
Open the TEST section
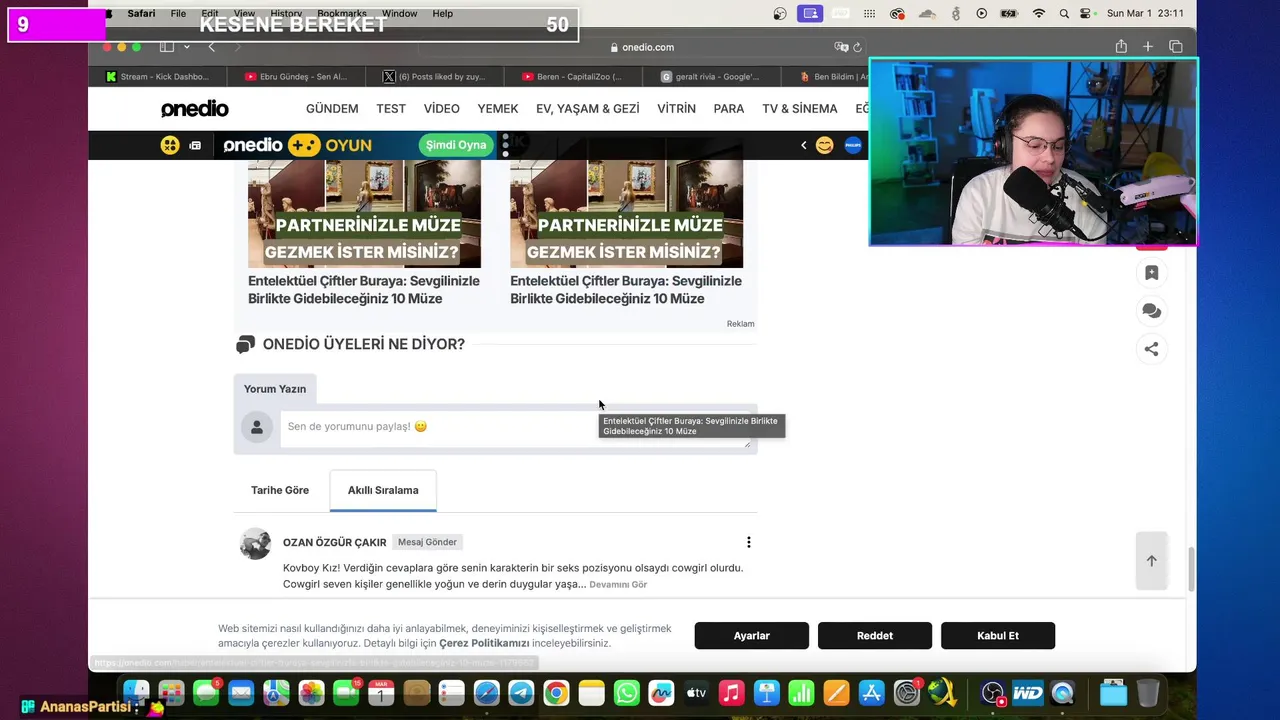coord(391,109)
